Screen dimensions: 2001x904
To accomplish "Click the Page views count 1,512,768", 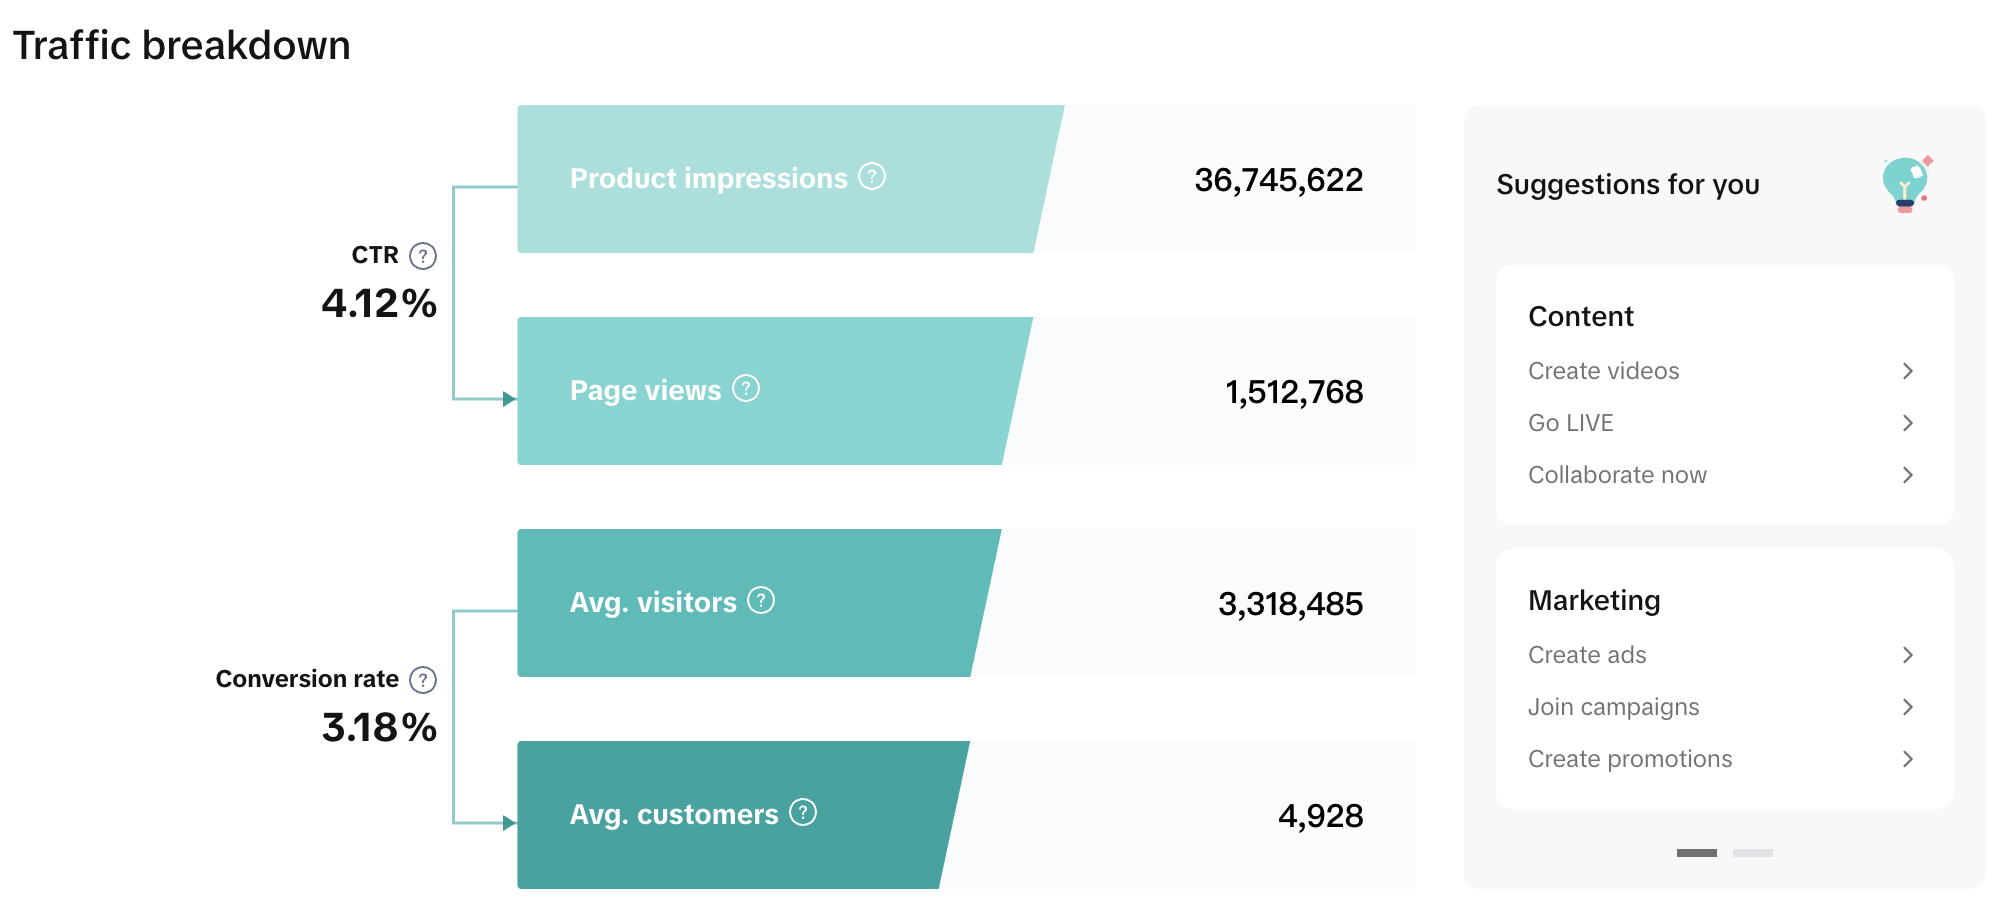I will click(1293, 392).
